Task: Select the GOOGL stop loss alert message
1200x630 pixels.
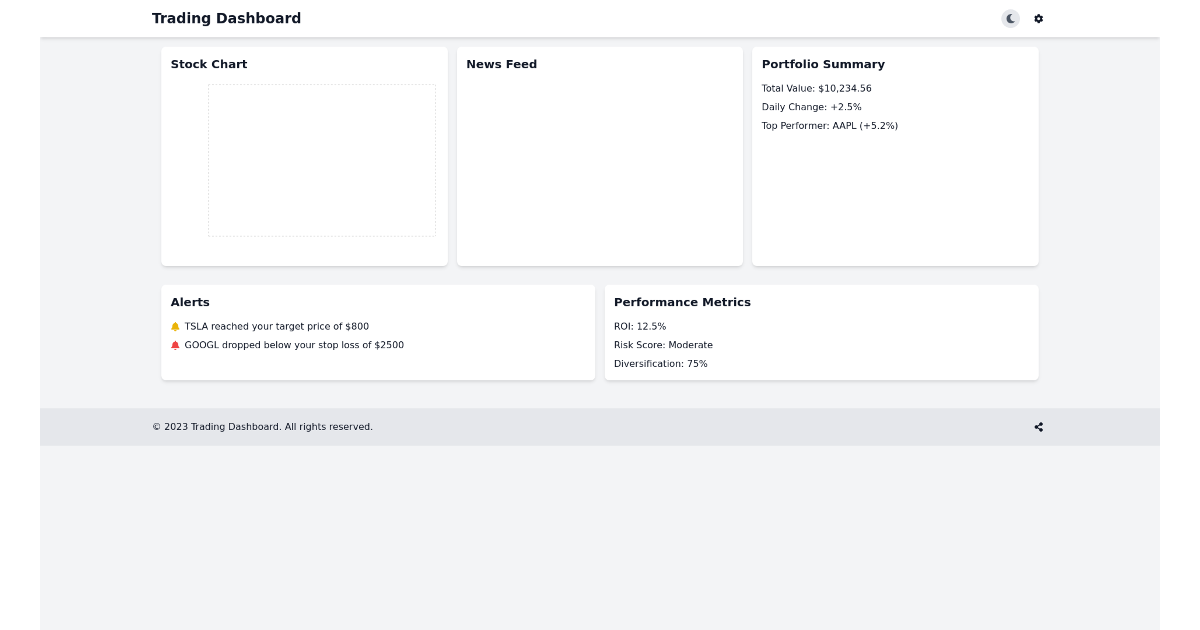Action: point(293,345)
